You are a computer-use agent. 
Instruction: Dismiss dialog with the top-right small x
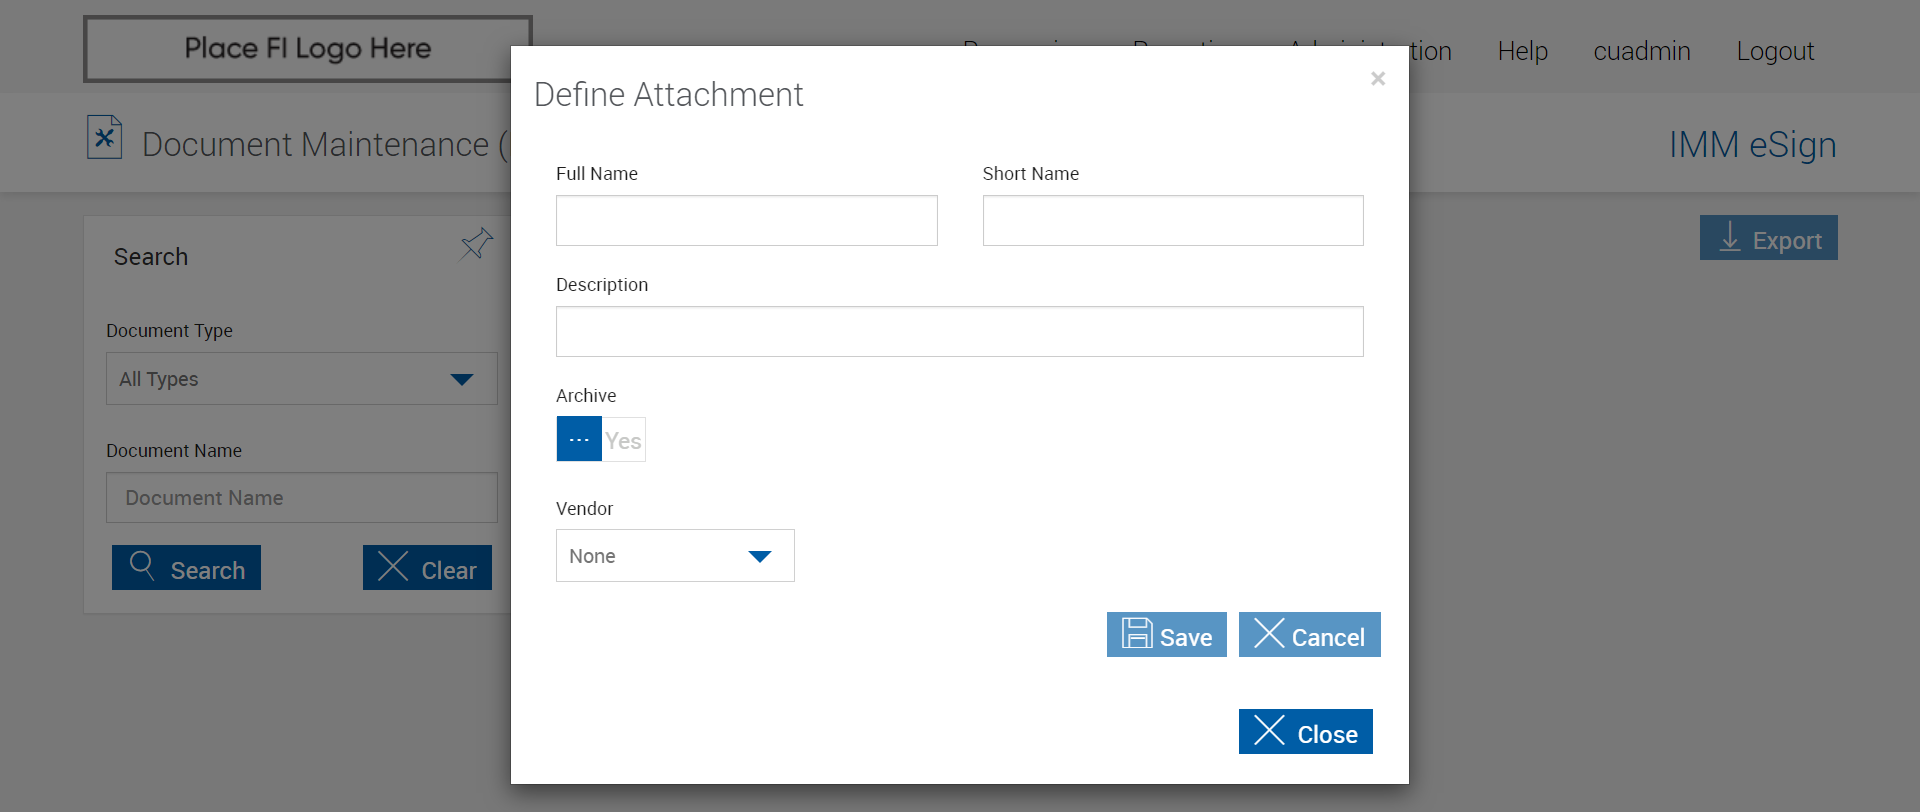1378,78
